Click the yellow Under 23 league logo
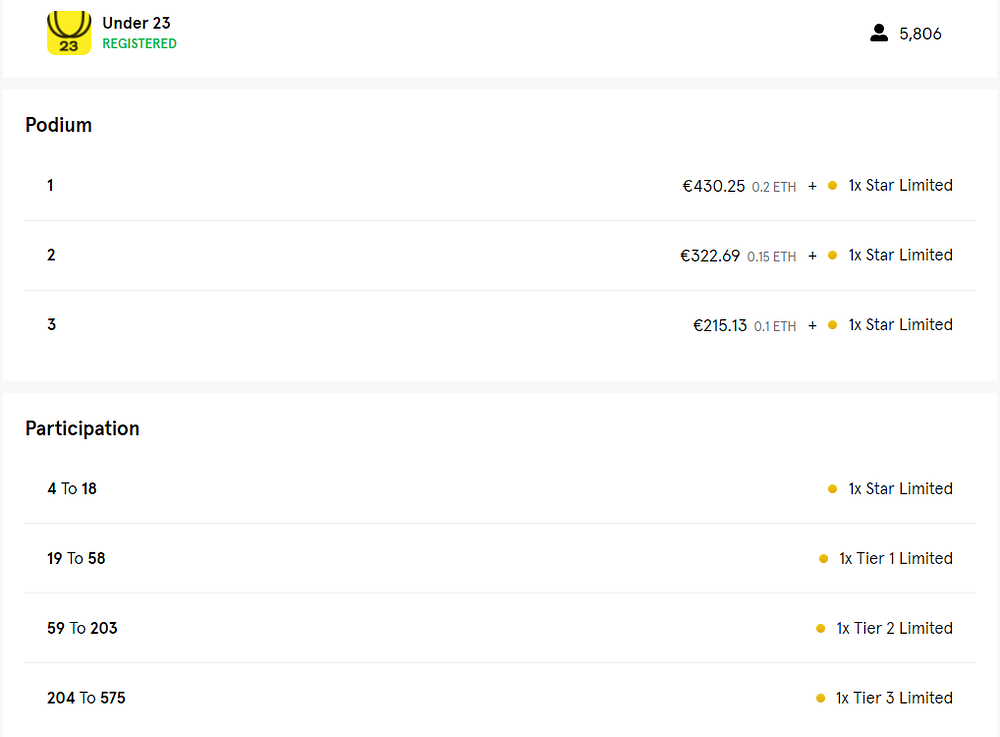Image resolution: width=1000 pixels, height=737 pixels. tap(69, 33)
